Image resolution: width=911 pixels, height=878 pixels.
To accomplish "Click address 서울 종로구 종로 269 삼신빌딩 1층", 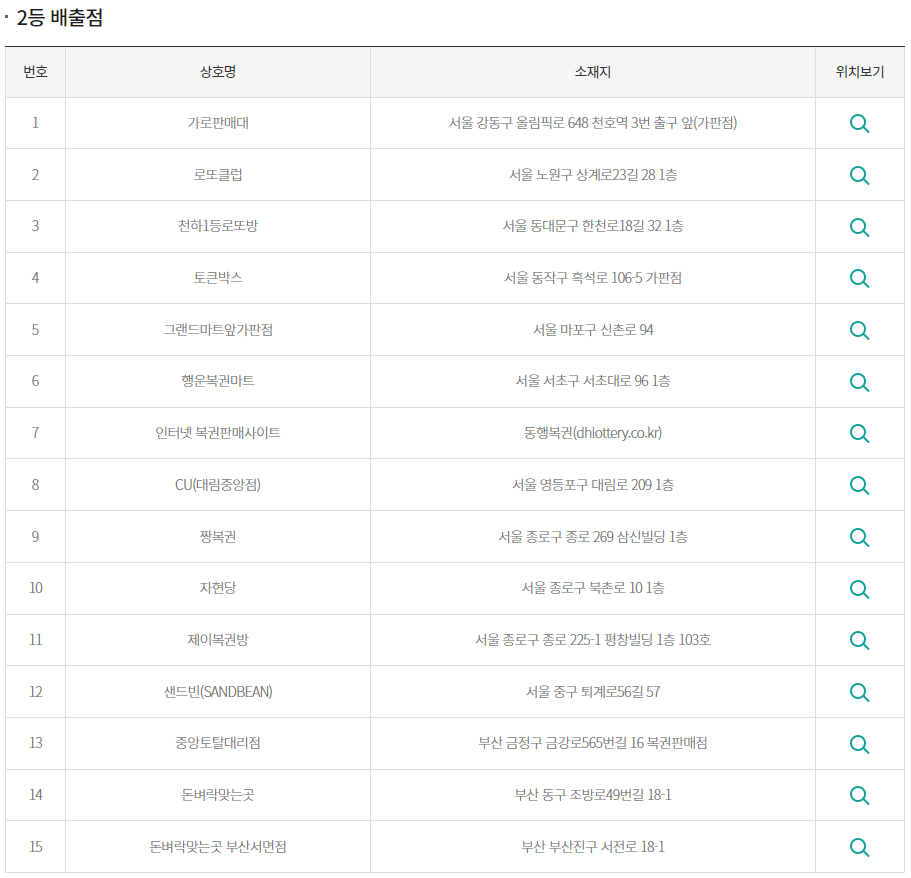I will 593,536.
